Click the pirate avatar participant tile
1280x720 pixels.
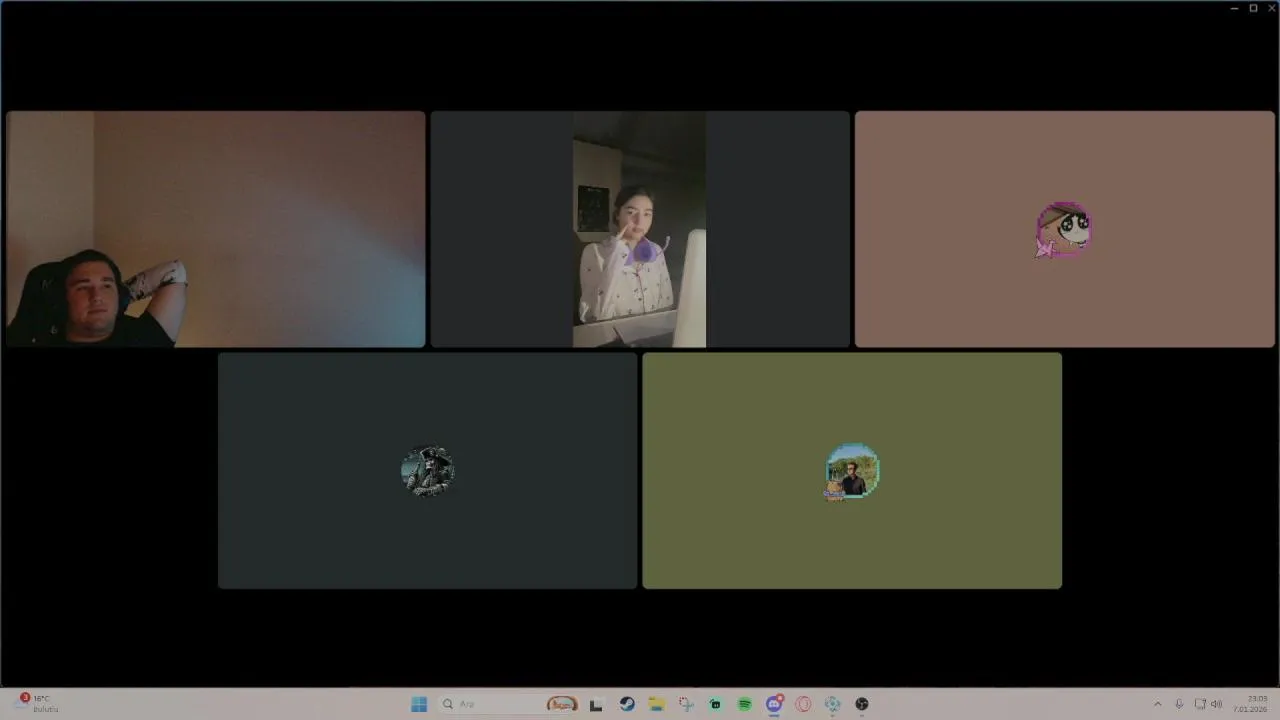[428, 471]
